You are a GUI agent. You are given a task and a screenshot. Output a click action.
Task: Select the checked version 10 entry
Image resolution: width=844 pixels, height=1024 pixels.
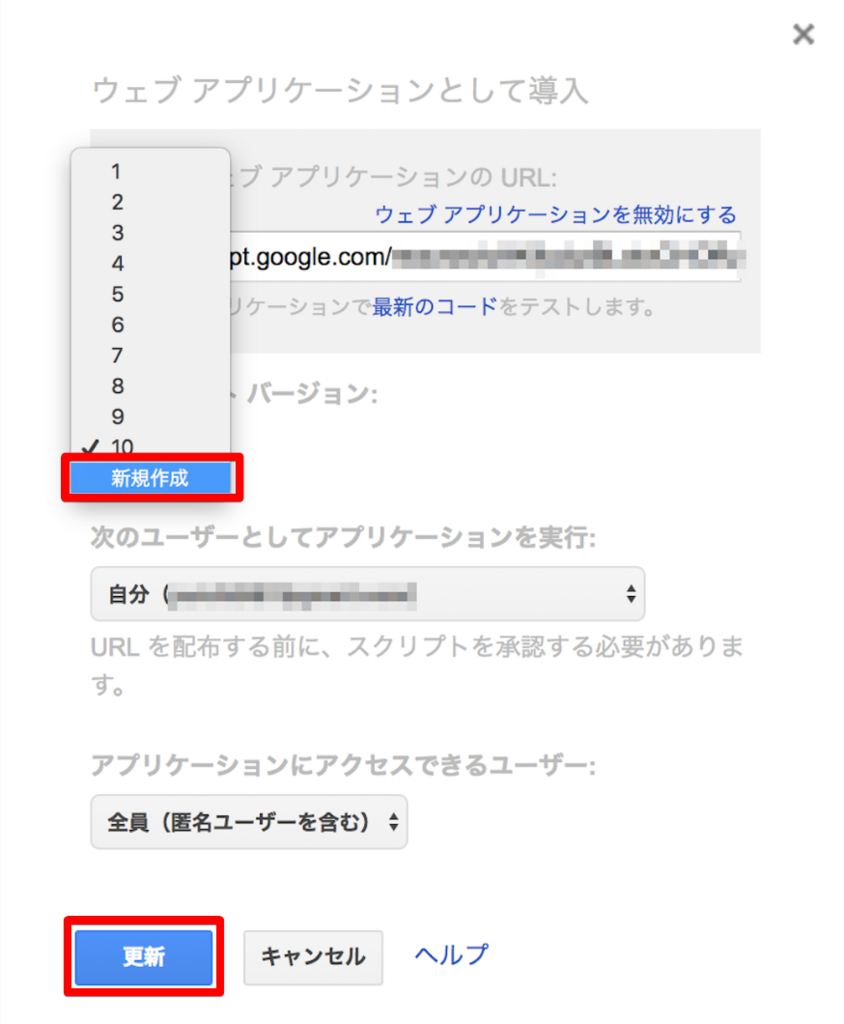coord(150,447)
